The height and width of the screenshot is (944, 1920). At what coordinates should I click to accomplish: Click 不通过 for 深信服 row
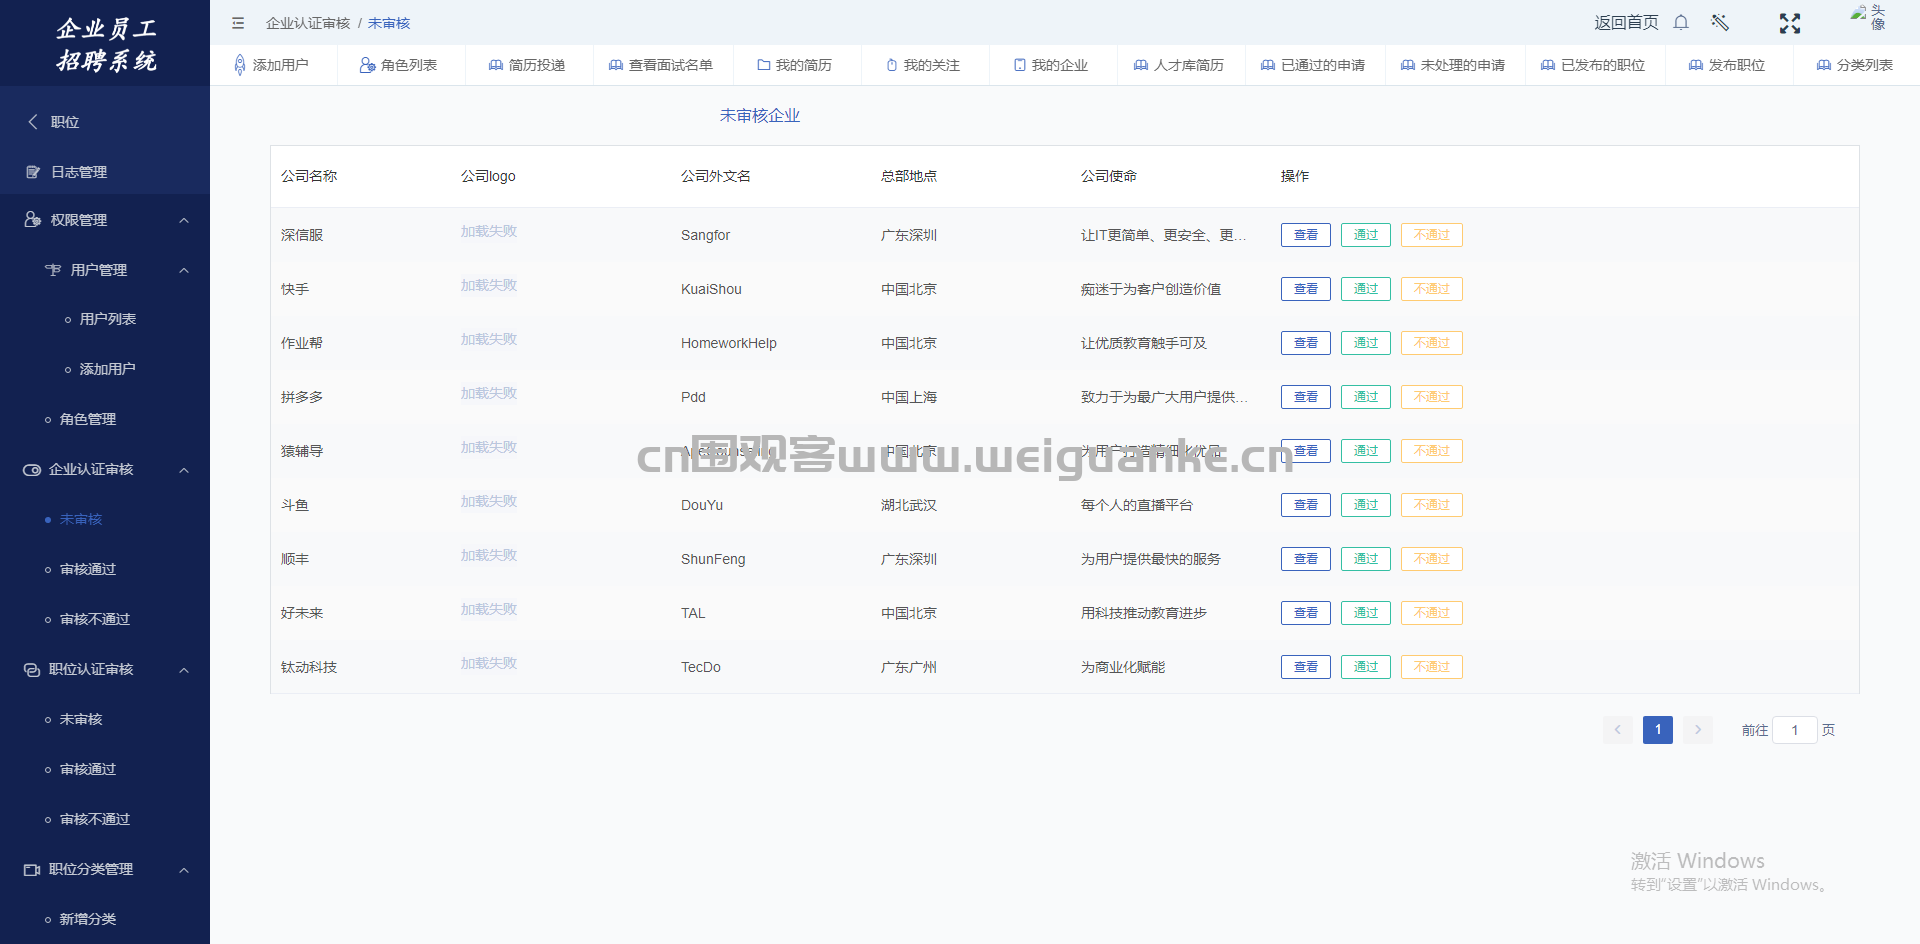[x=1432, y=235]
